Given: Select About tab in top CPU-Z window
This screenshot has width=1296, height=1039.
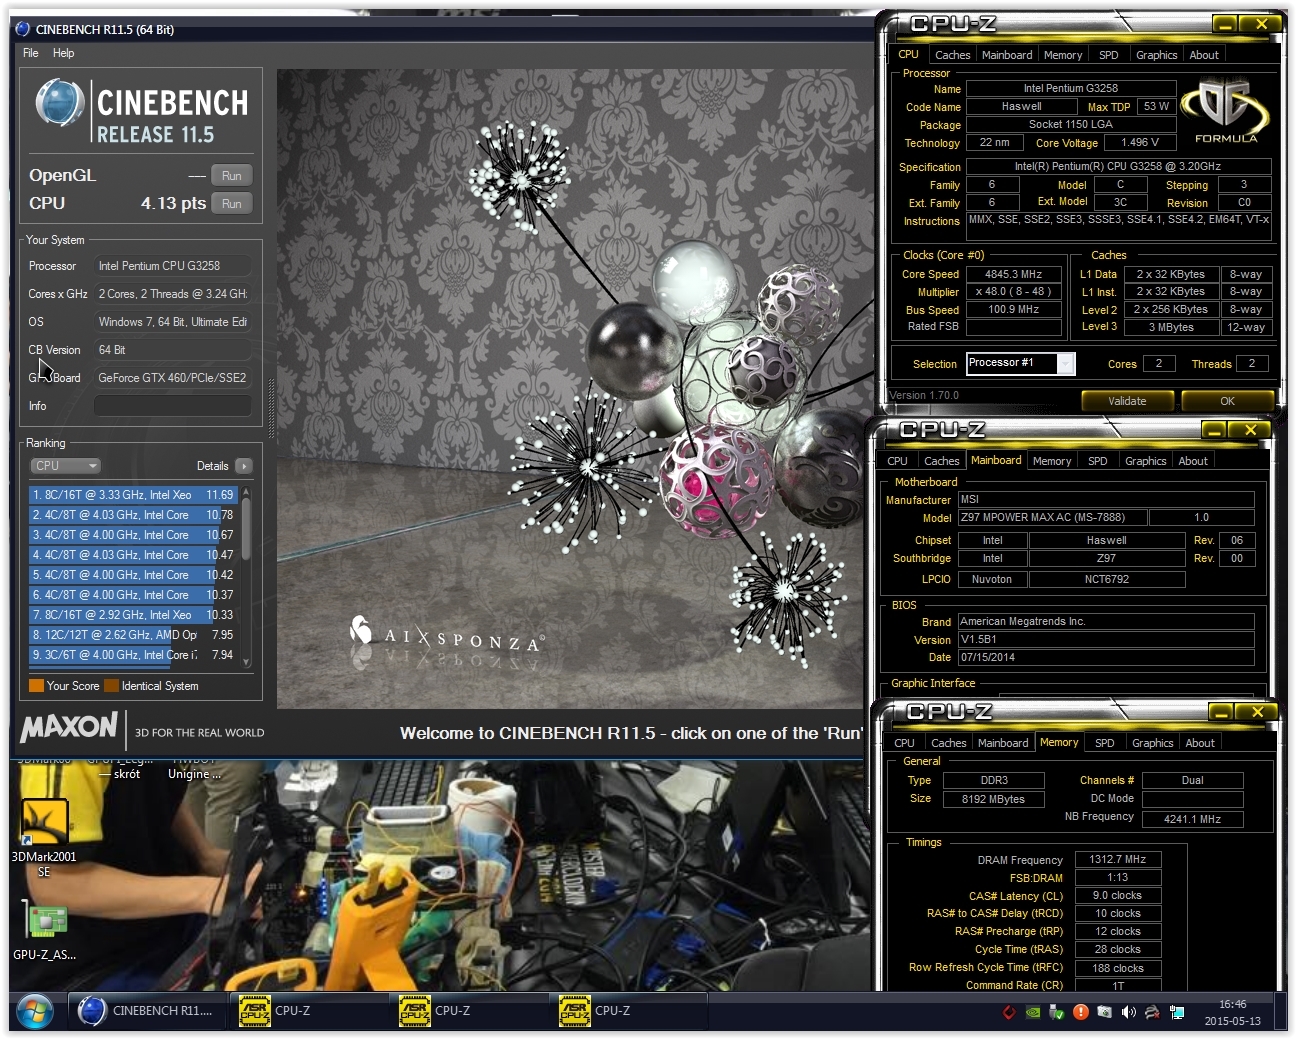Looking at the screenshot, I should (1204, 55).
